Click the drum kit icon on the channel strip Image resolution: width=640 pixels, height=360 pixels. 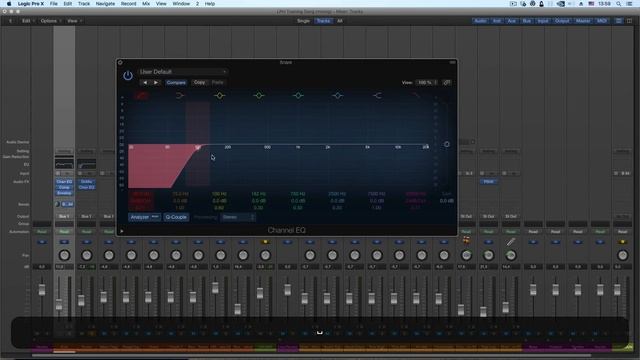pos(466,241)
